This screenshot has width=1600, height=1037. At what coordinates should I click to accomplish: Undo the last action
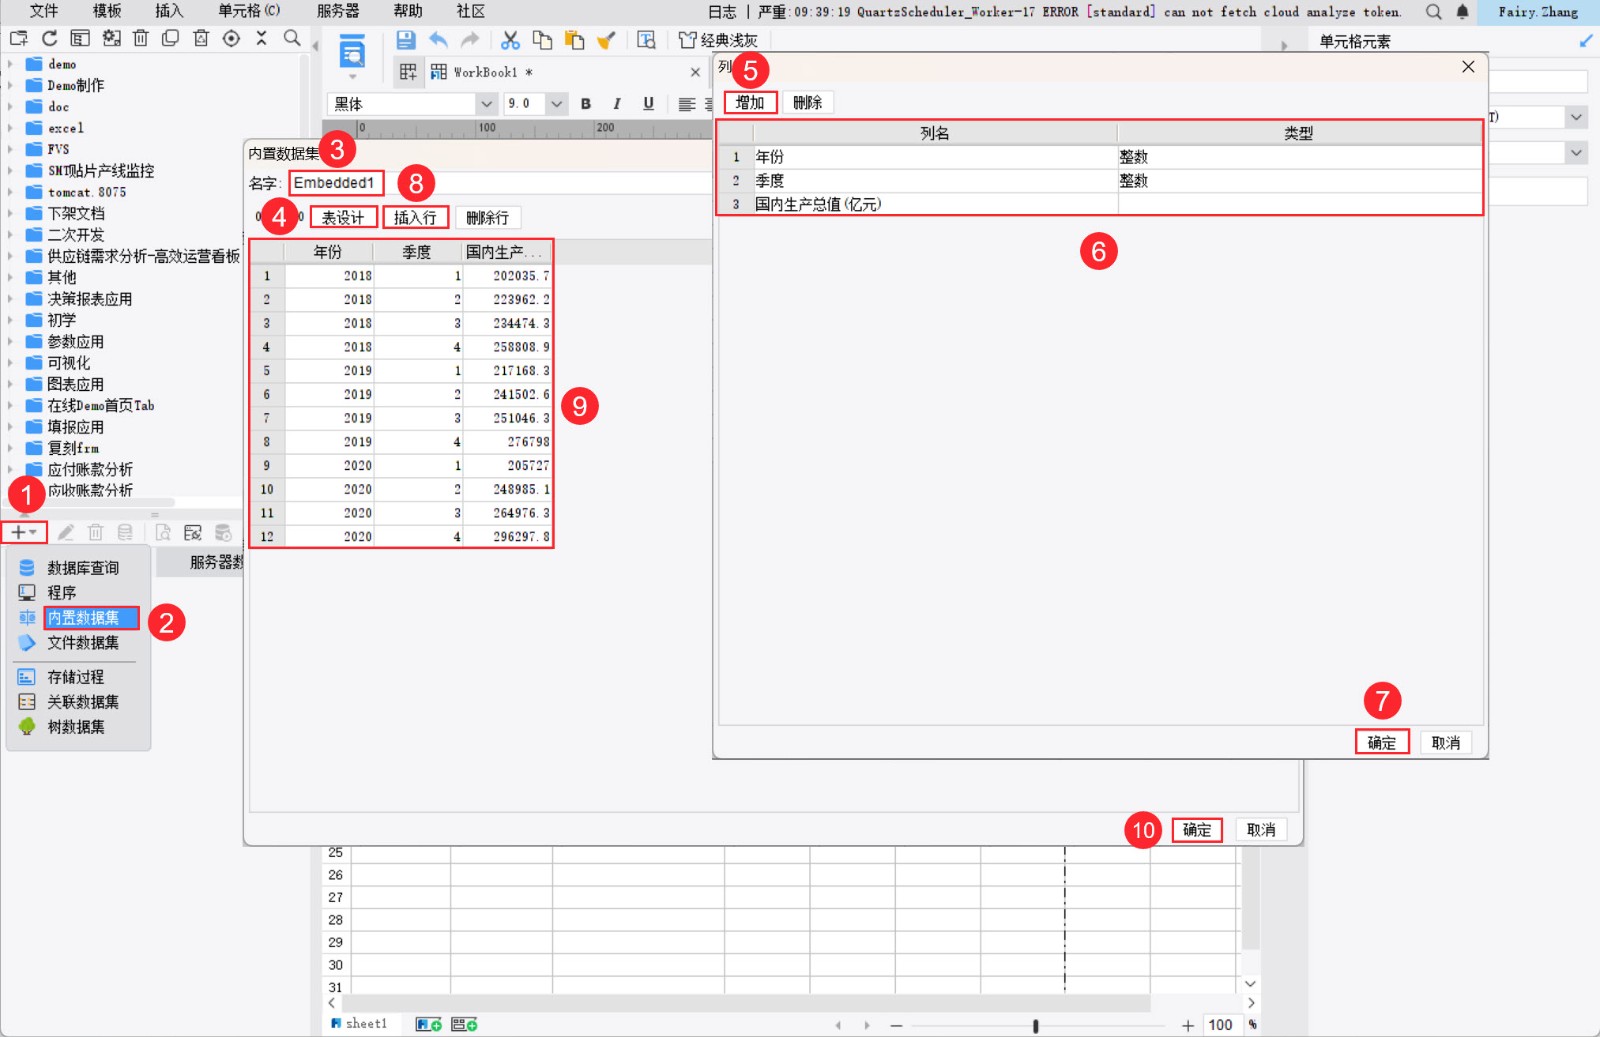438,40
